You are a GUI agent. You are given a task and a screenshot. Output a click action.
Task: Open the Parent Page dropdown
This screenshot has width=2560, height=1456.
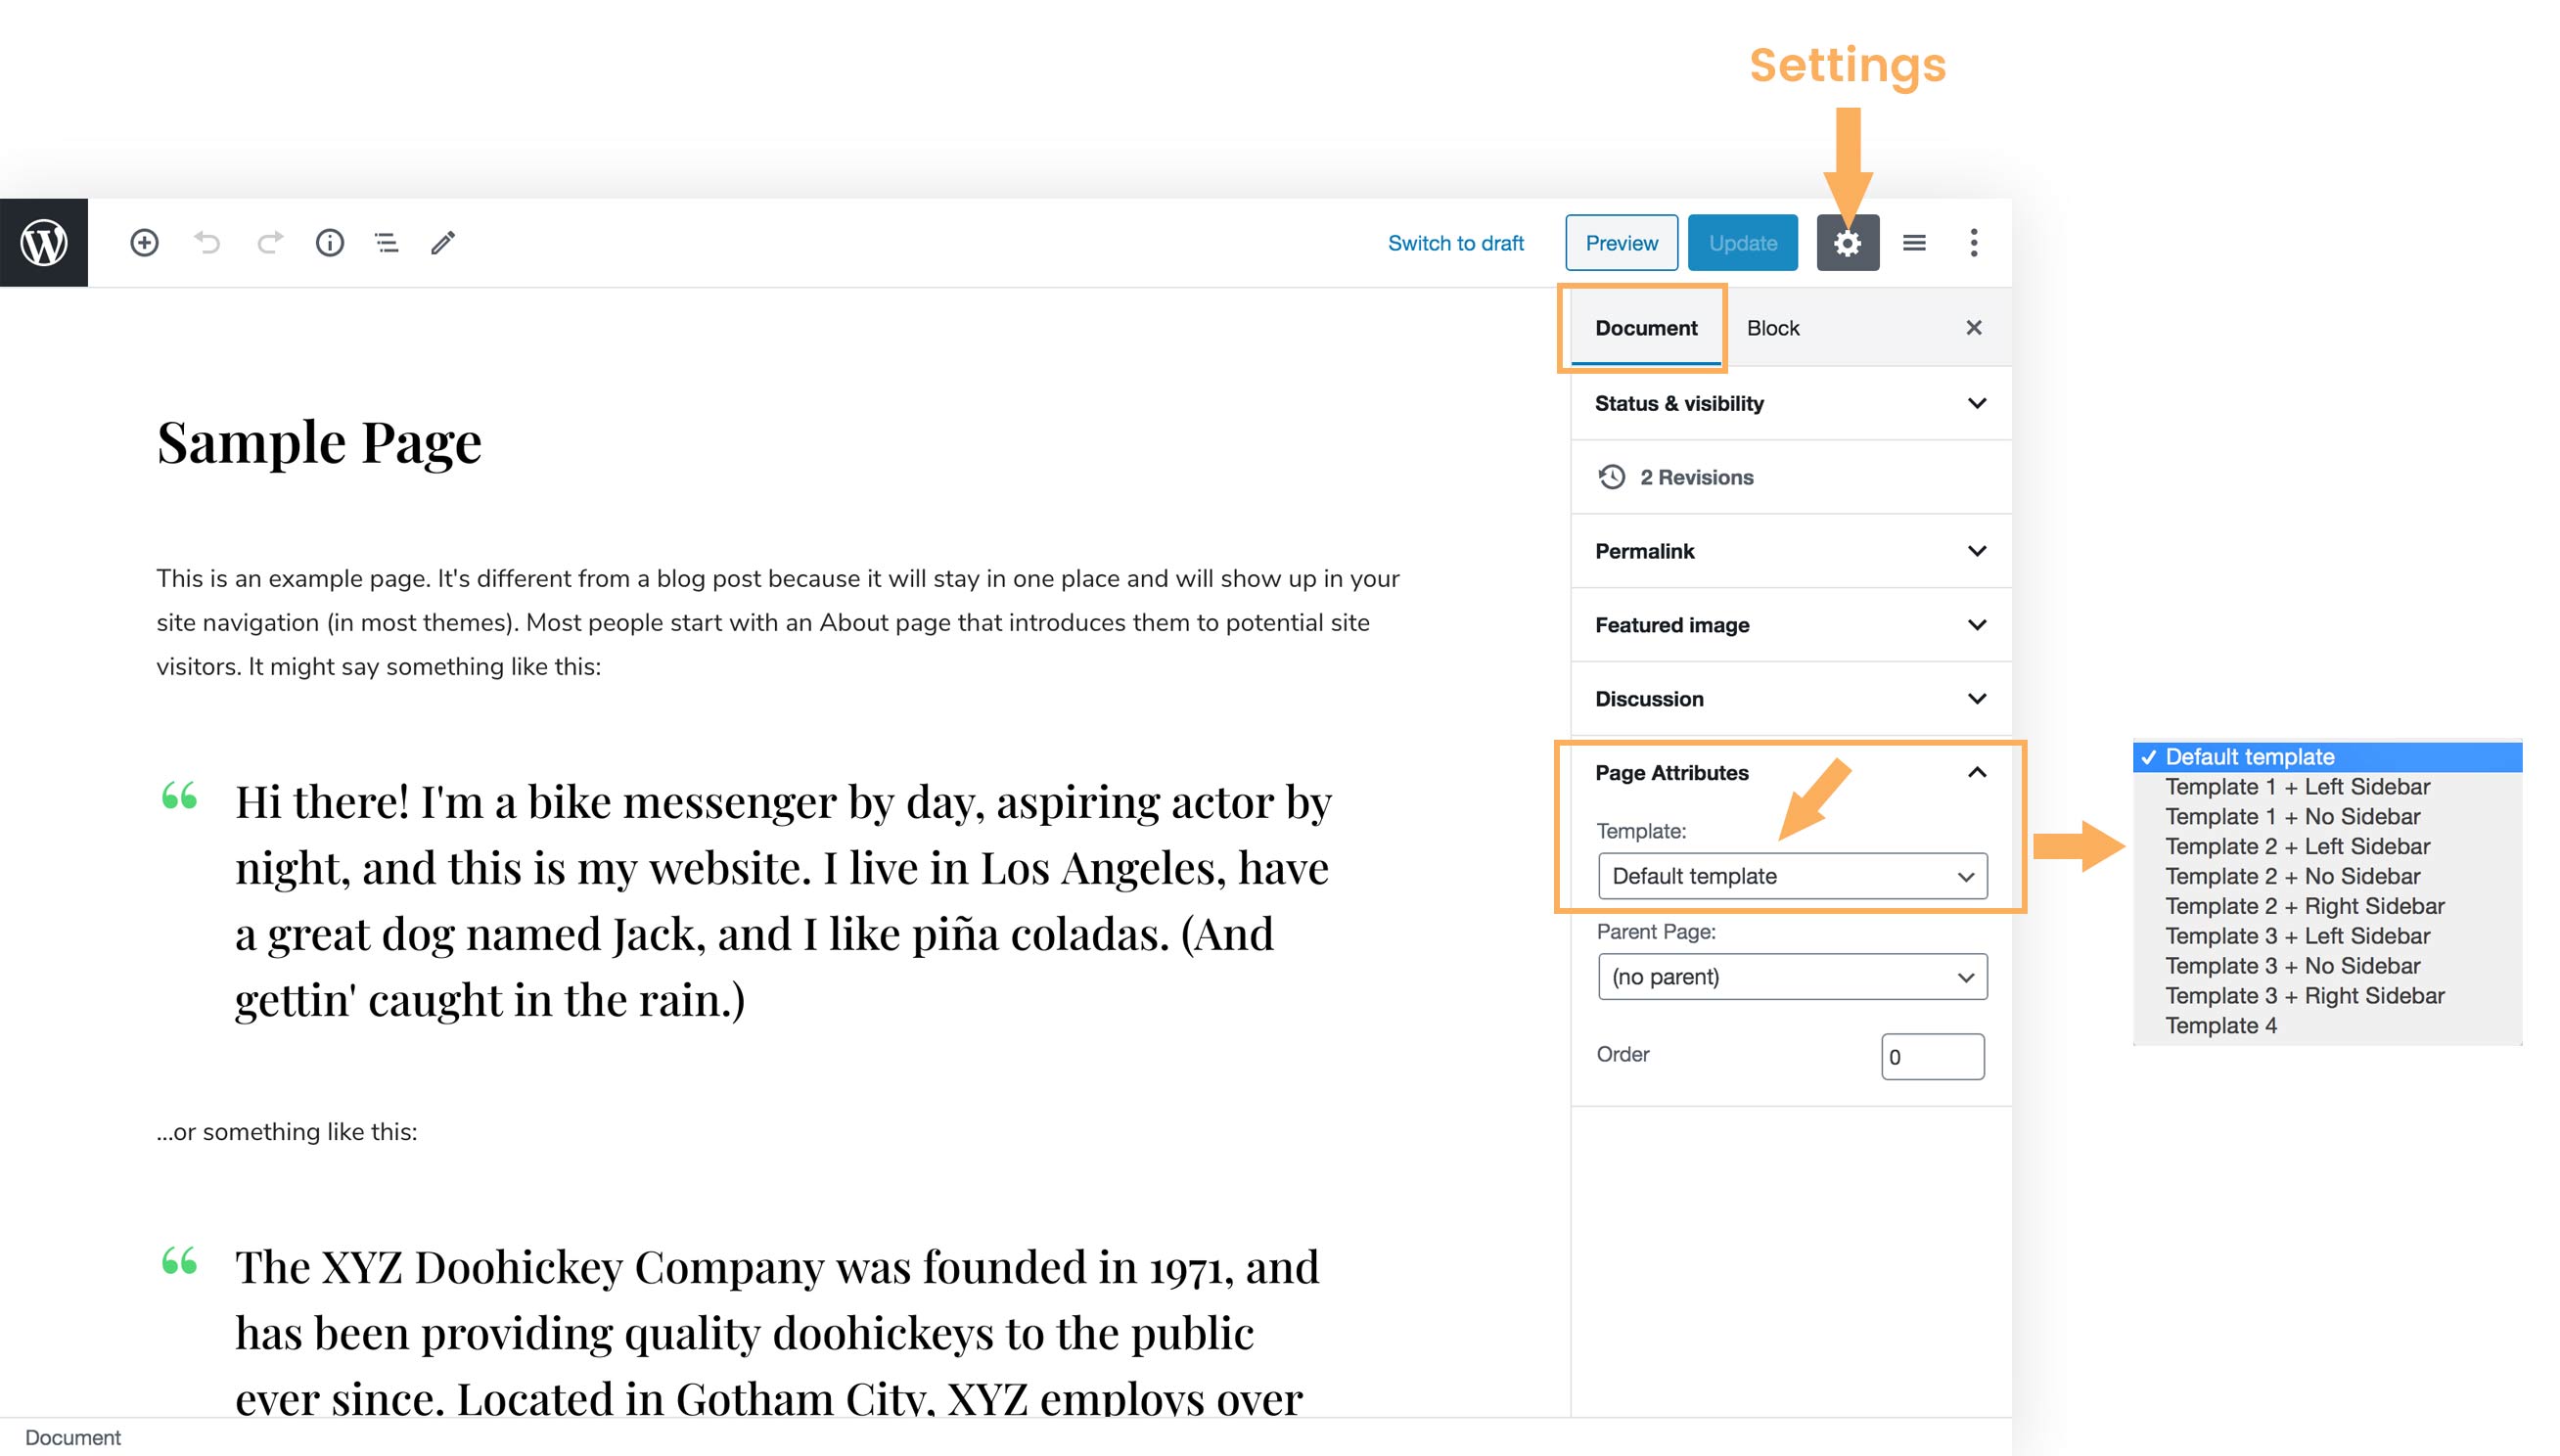1791,976
